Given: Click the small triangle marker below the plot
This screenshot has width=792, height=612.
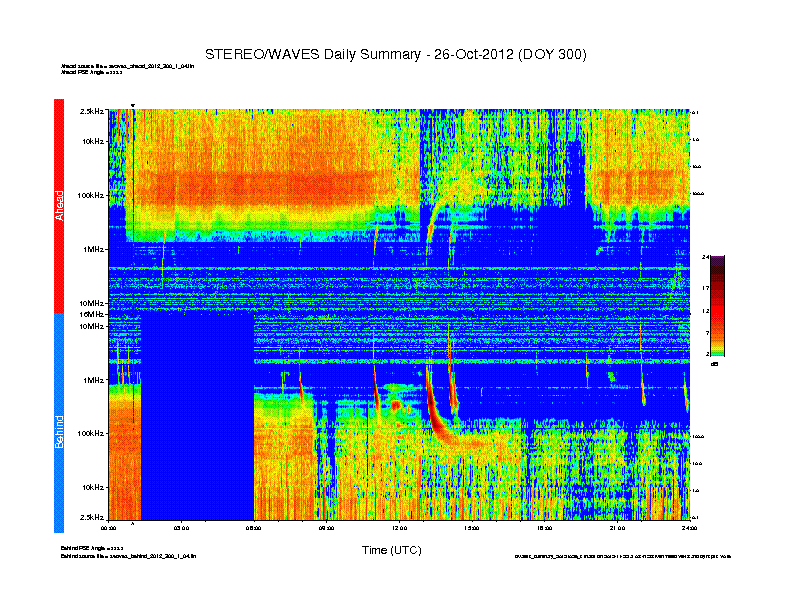Looking at the screenshot, I should [132, 523].
